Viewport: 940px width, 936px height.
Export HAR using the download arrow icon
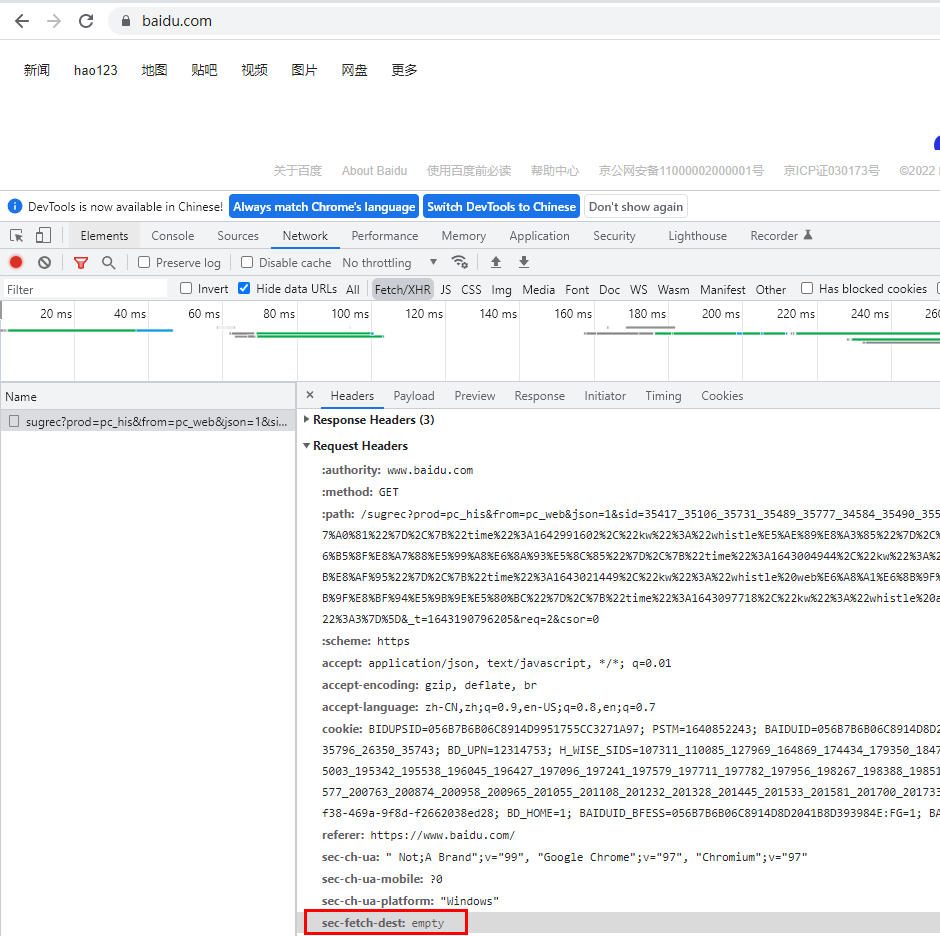pos(524,262)
